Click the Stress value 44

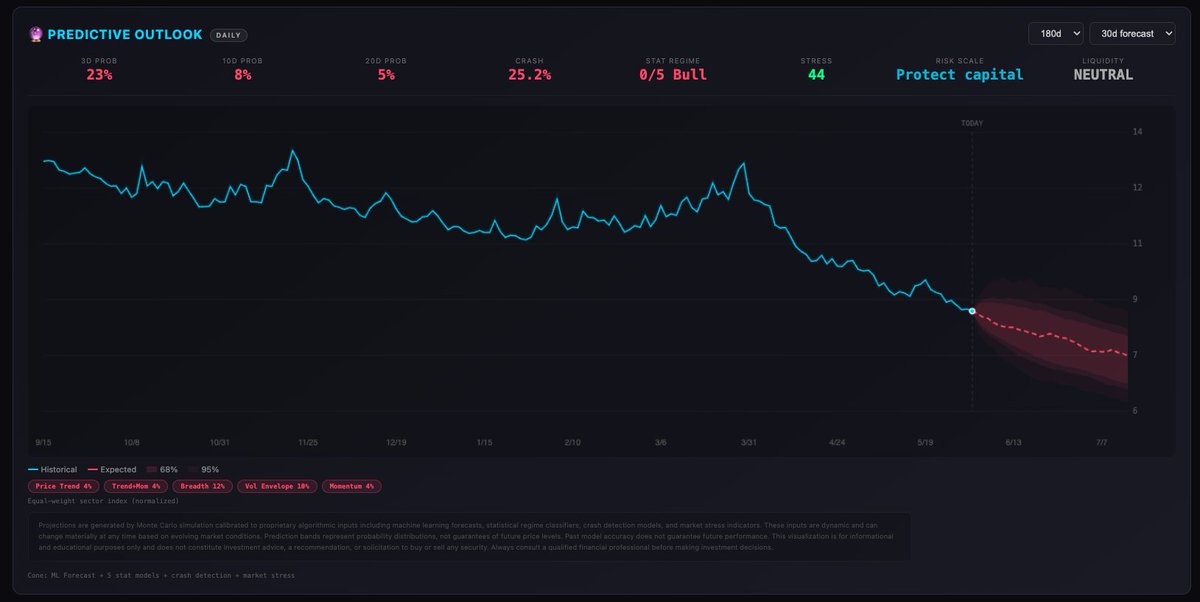point(816,75)
